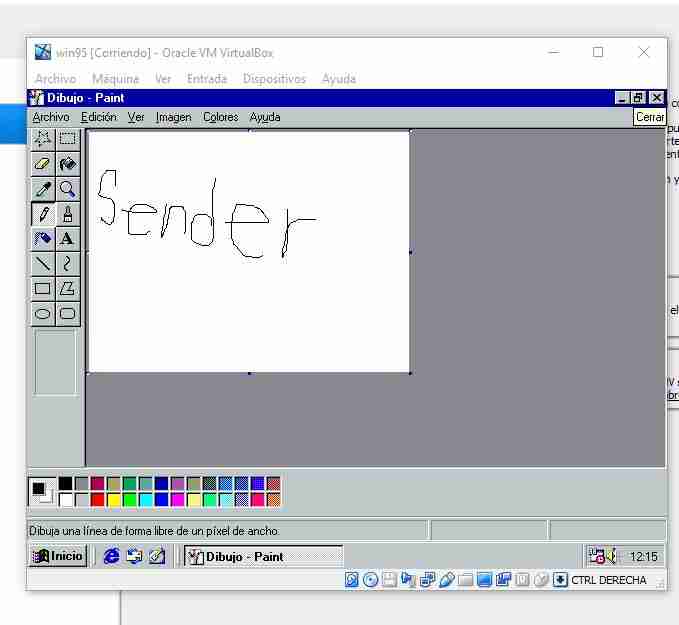Switch to the Airbrush spray tool

(x=43, y=239)
